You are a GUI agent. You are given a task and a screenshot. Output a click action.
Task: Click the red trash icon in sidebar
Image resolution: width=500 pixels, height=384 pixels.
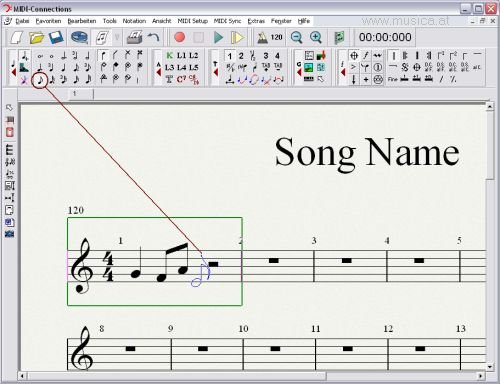click(10, 132)
